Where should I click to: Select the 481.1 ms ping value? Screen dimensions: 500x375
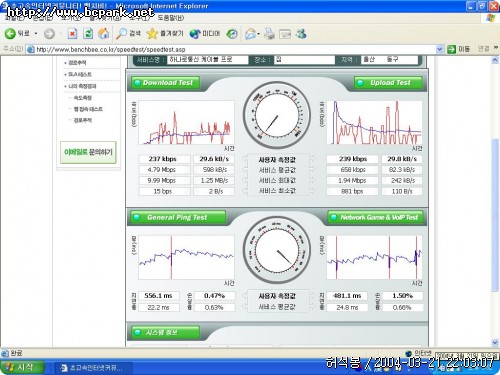click(347, 296)
